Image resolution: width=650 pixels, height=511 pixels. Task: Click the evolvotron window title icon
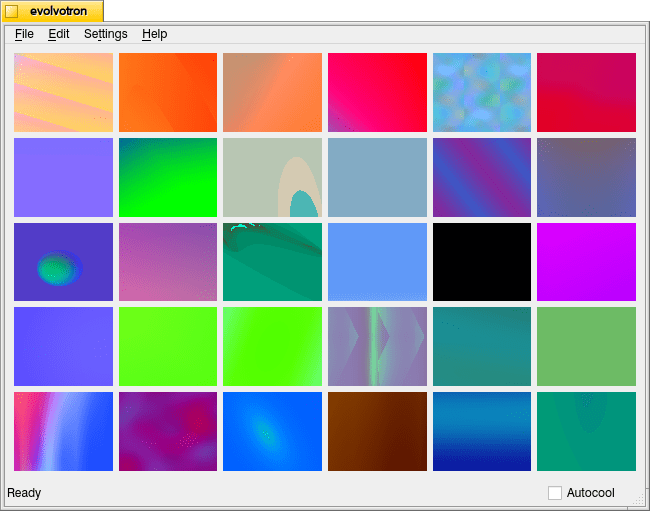12,11
